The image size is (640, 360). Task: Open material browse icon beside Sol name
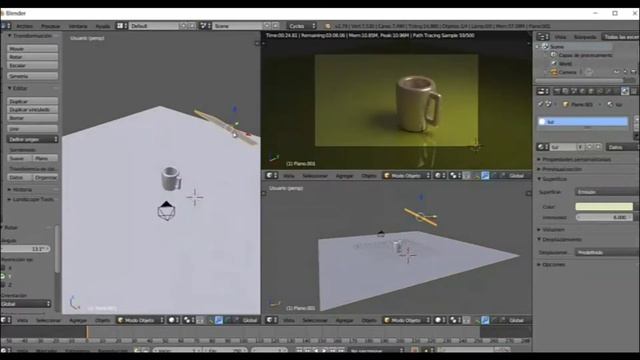click(x=543, y=147)
